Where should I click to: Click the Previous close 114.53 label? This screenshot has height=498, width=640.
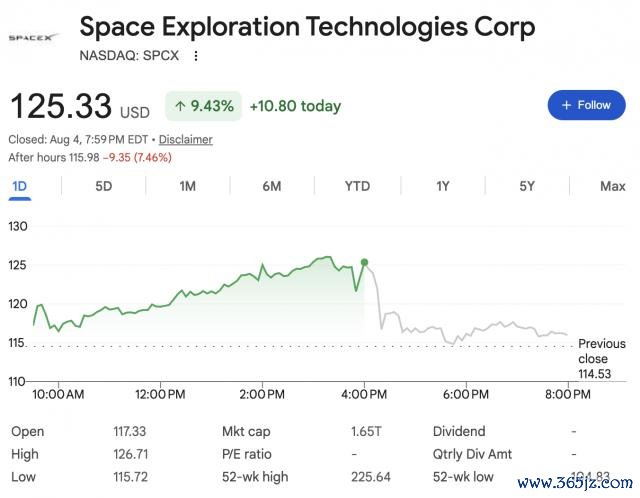point(601,359)
